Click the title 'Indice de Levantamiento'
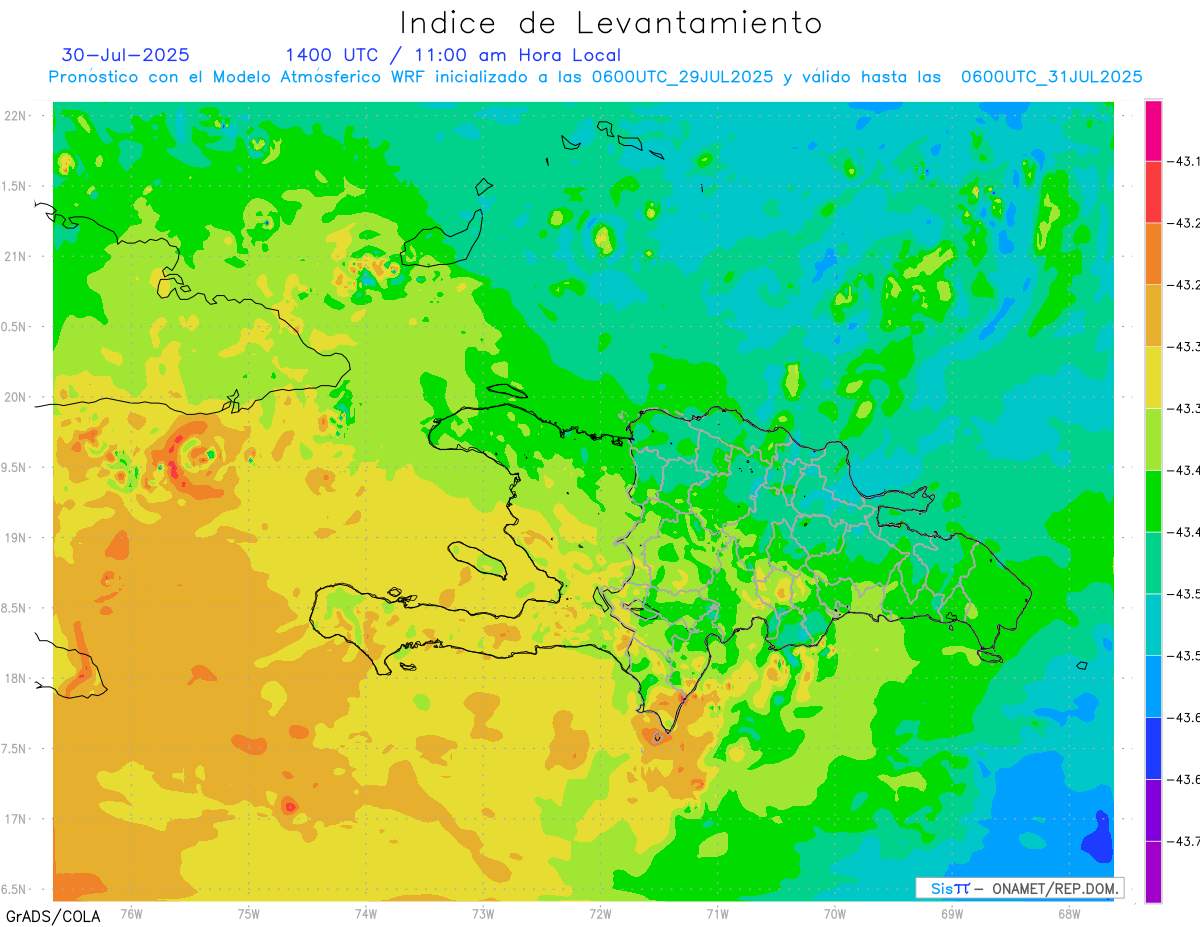Image resolution: width=1200 pixels, height=927 pixels. 611,22
